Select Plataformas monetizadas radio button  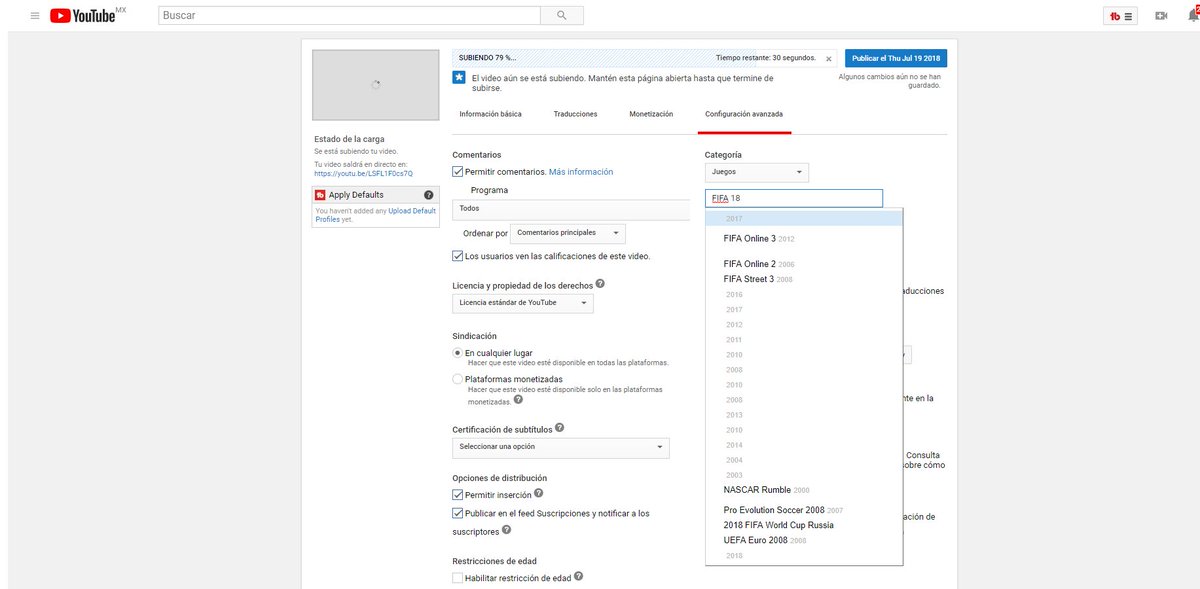coord(458,379)
